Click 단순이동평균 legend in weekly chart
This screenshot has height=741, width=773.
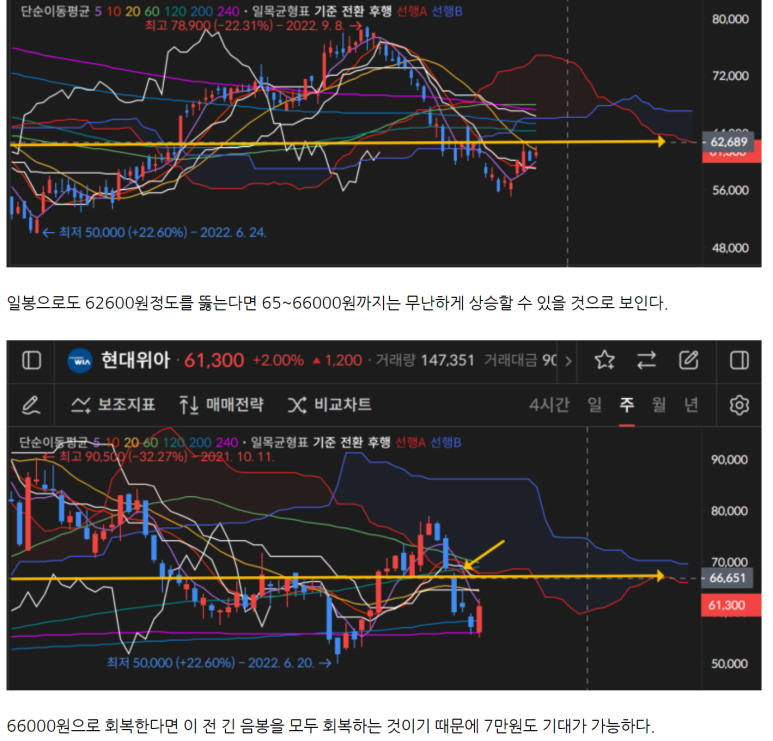tap(53, 442)
